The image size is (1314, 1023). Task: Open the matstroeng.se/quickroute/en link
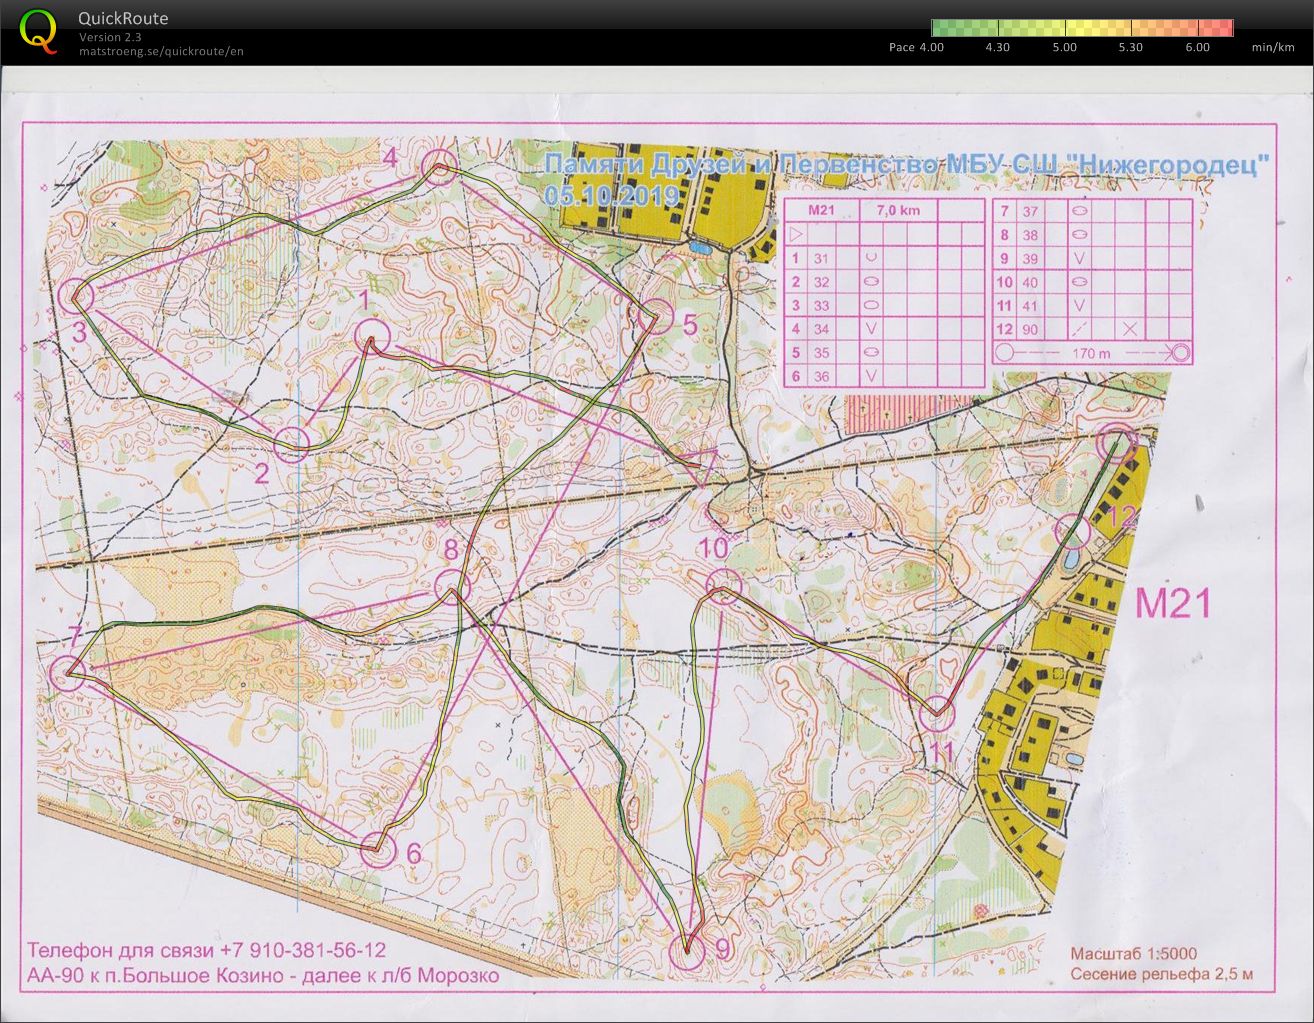(x=161, y=51)
